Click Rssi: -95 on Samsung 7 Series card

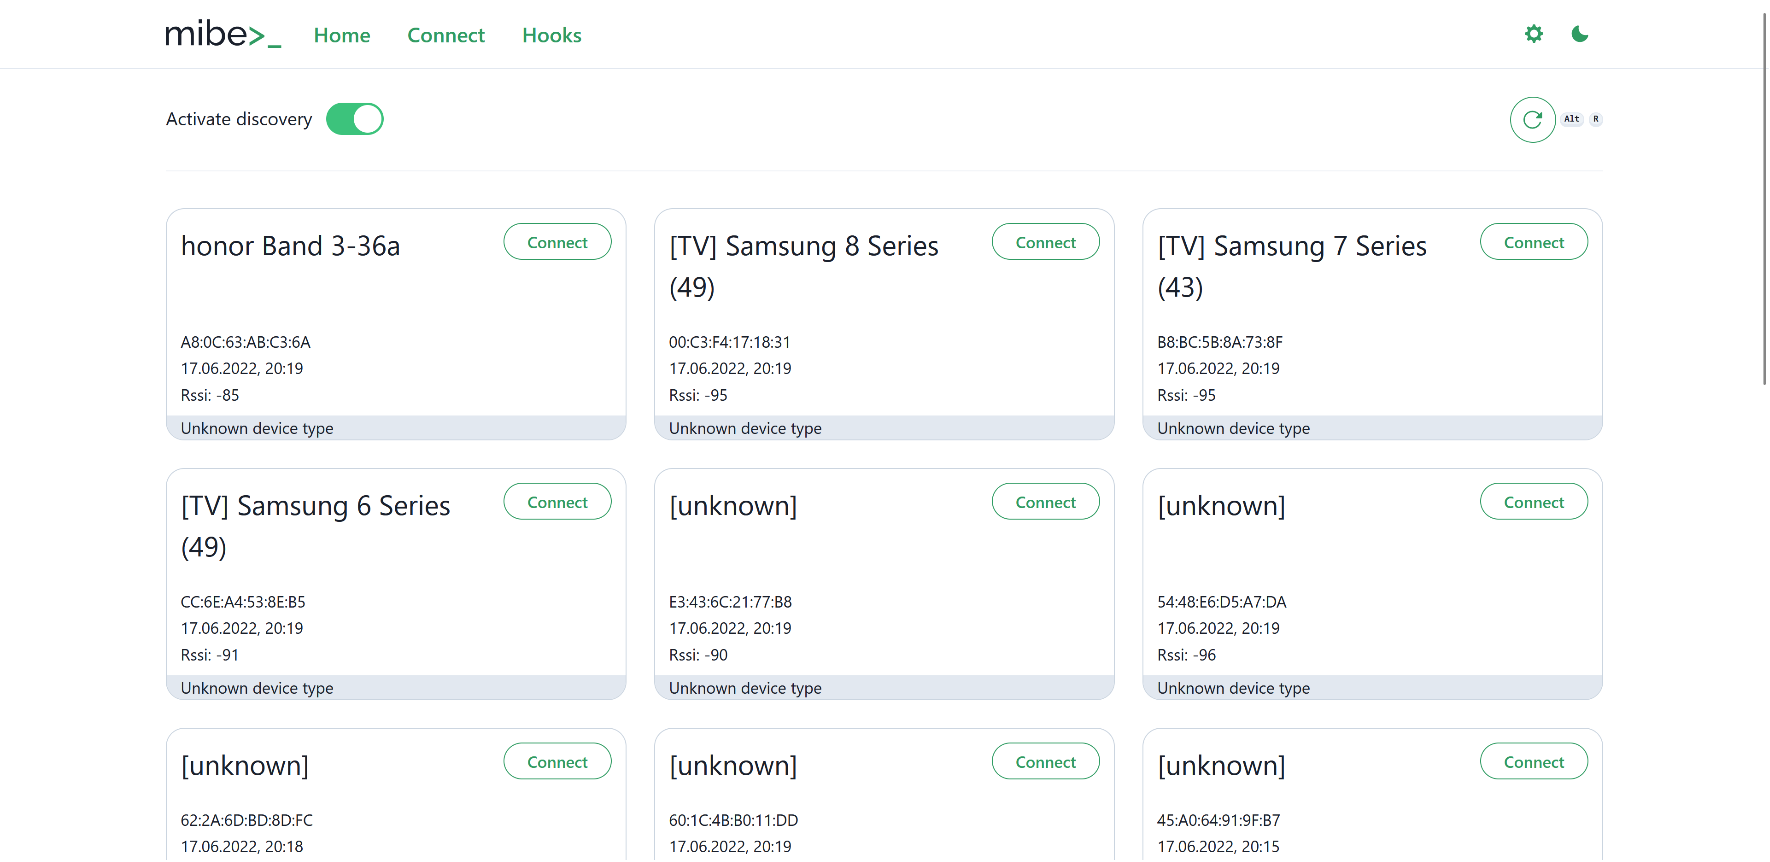point(1187,395)
